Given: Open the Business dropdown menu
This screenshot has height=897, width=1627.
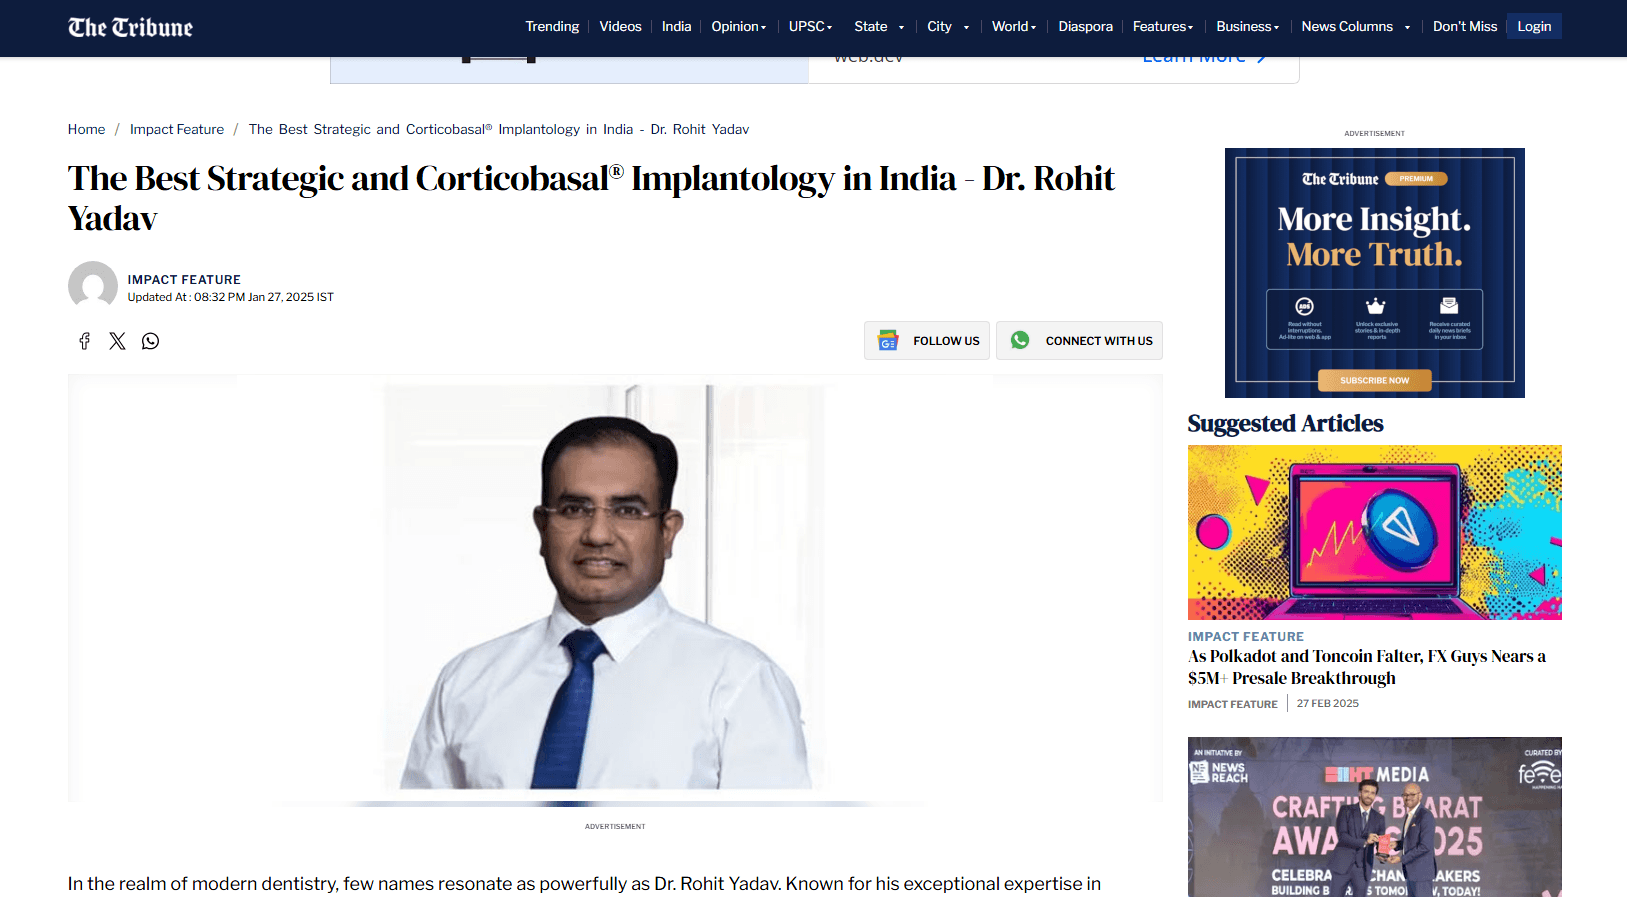Looking at the screenshot, I should click(1247, 27).
